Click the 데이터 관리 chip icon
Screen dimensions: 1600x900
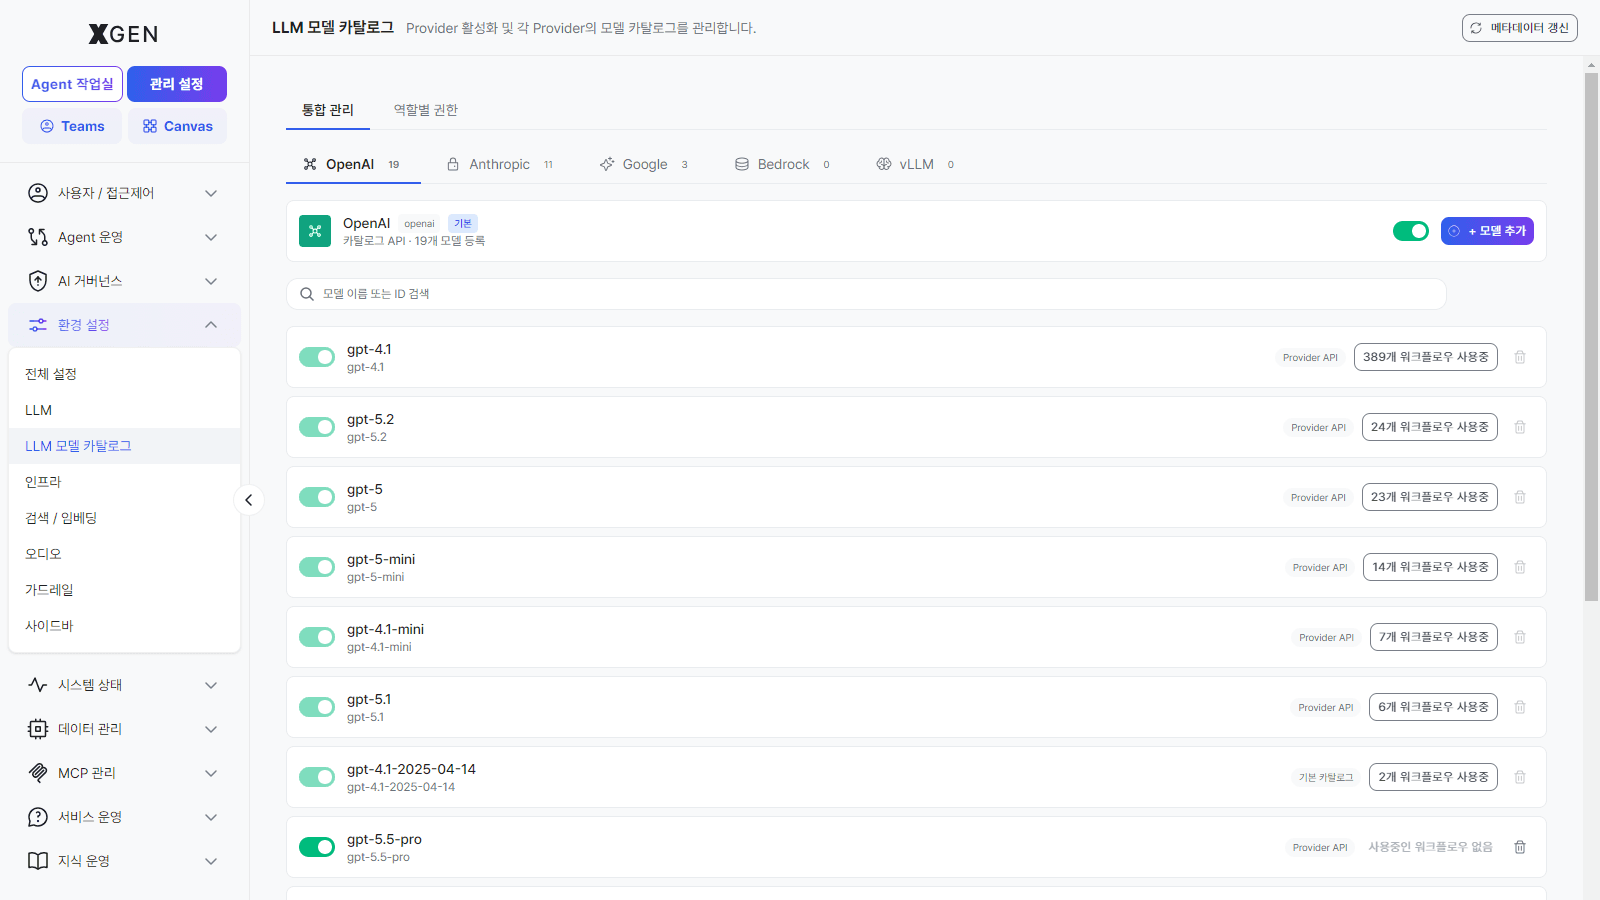(x=38, y=729)
